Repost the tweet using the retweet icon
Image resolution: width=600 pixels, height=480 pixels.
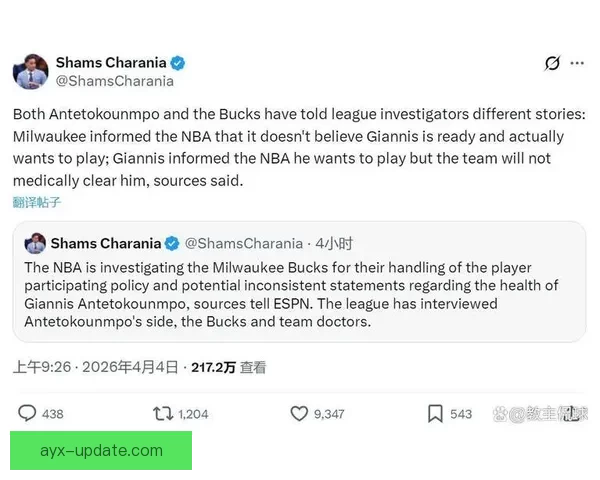pyautogui.click(x=163, y=413)
